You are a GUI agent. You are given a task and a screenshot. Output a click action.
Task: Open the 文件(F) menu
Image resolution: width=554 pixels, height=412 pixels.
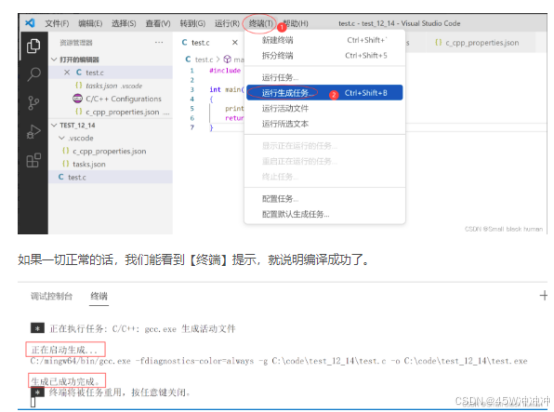57,24
